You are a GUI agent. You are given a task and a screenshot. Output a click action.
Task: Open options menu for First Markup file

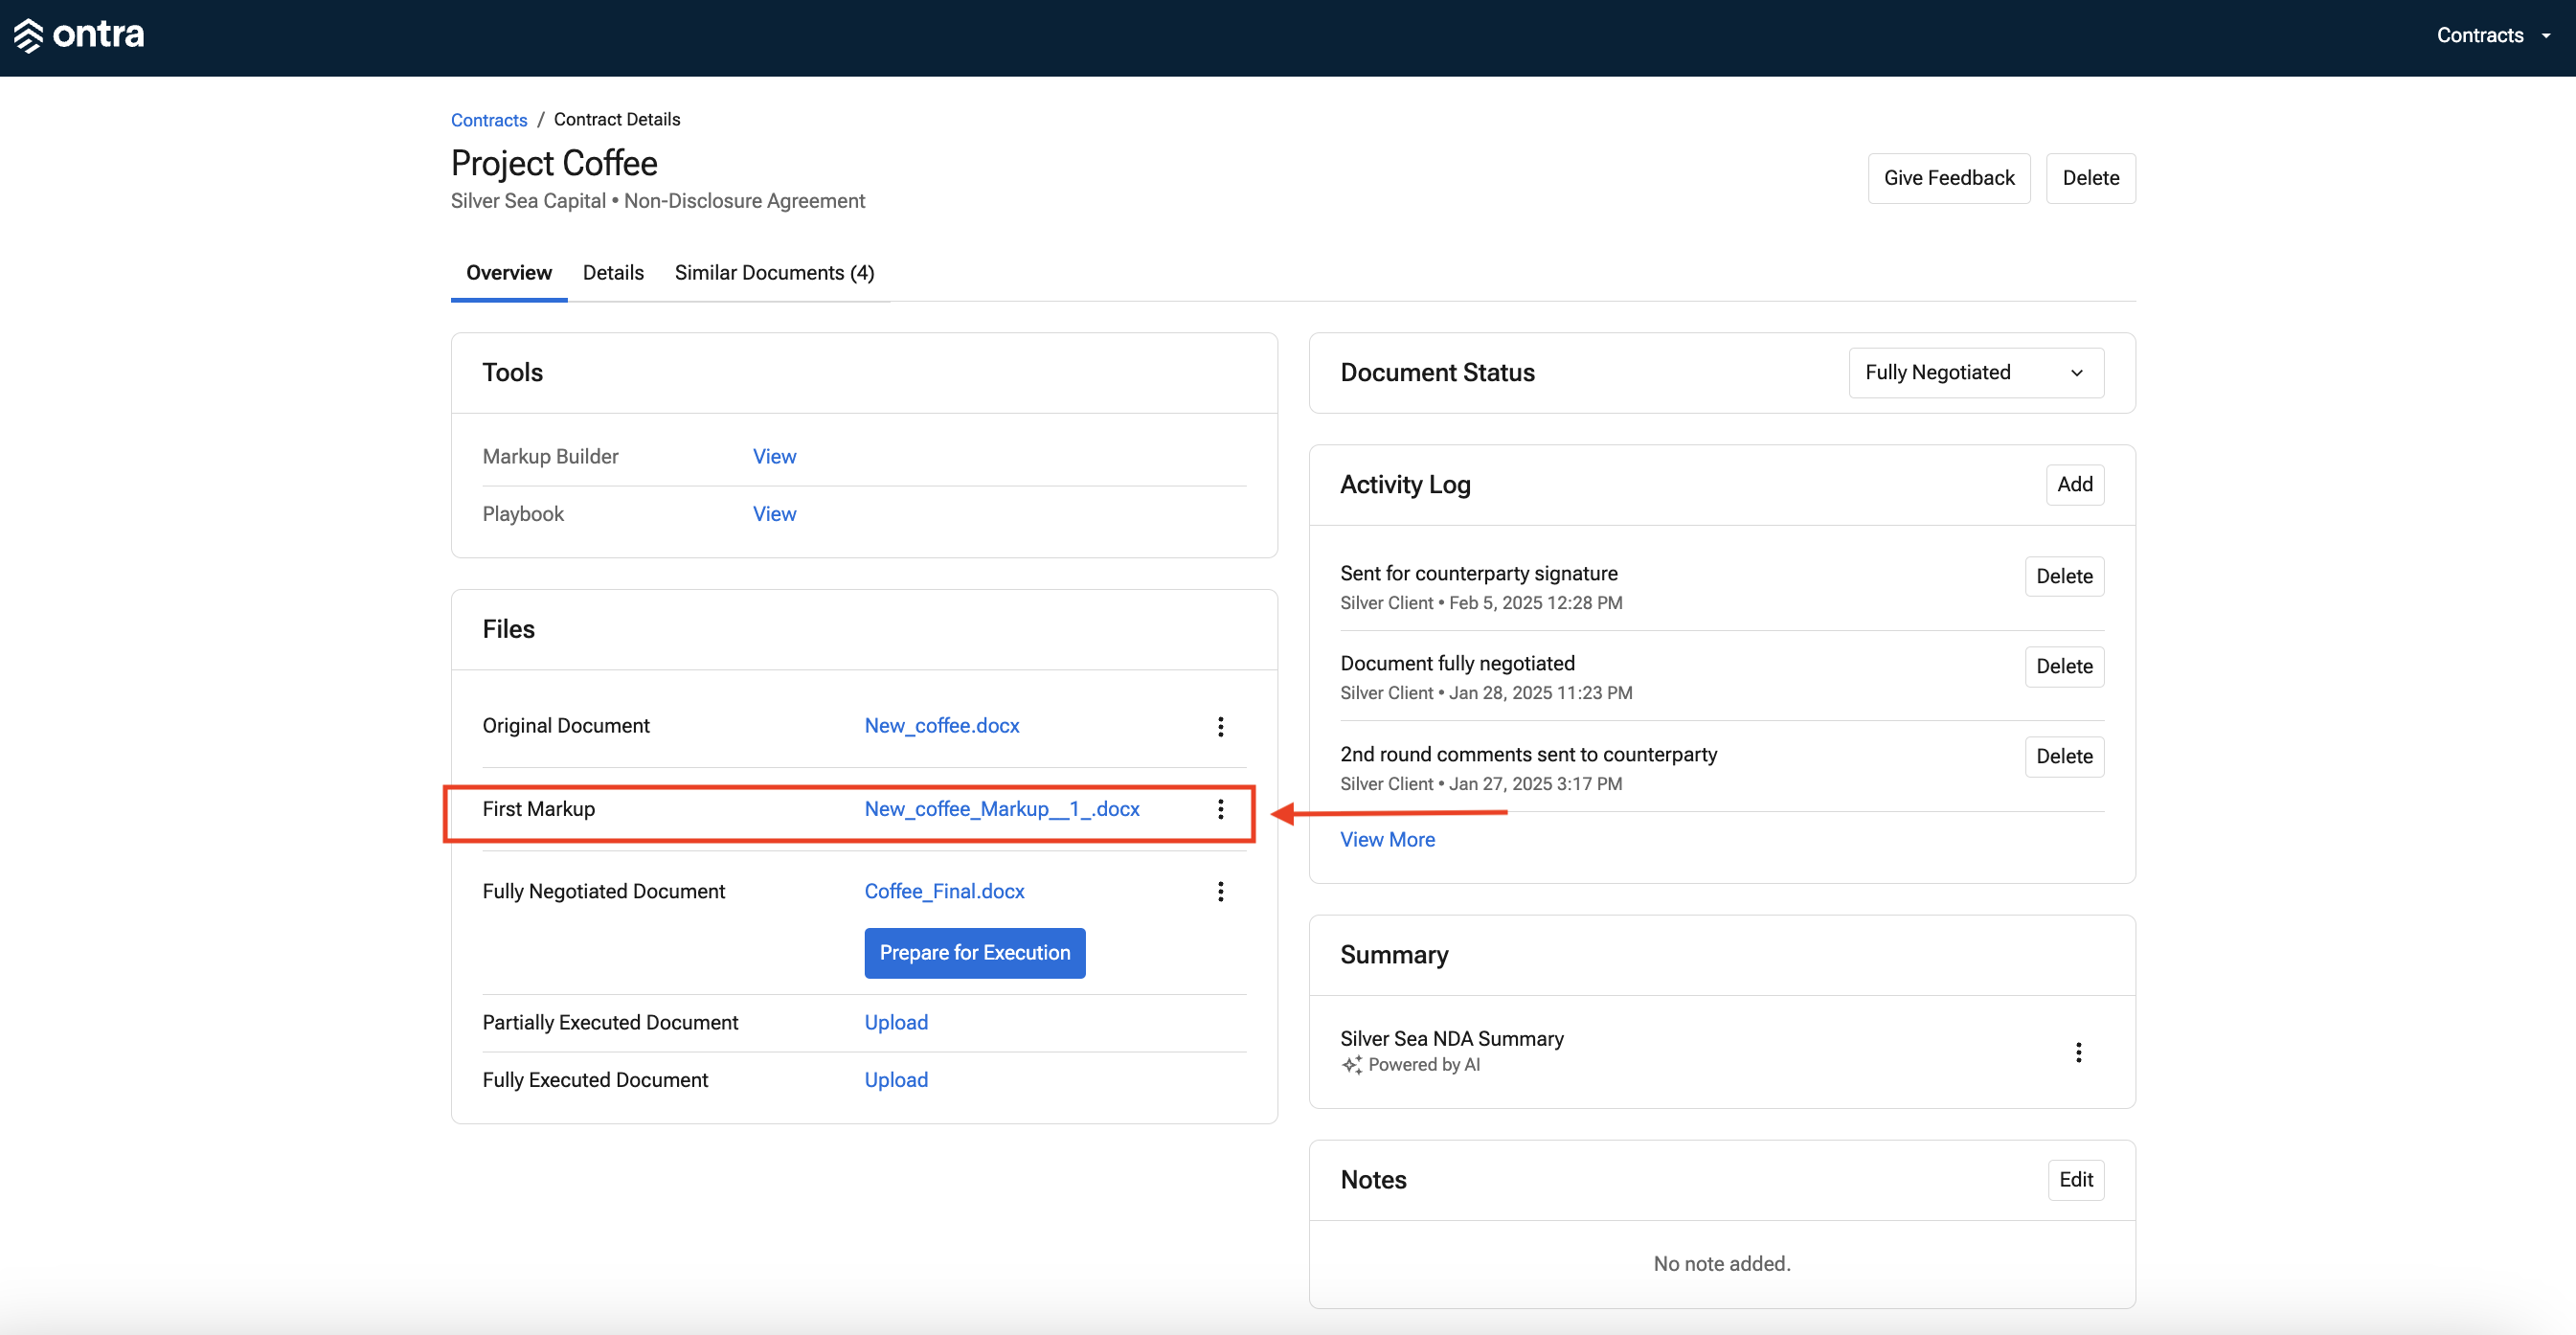(1220, 809)
